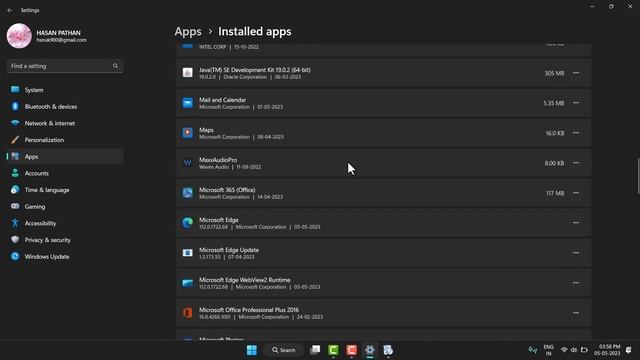
Task: Open more options for MaxxAudioPro
Action: pos(576,163)
